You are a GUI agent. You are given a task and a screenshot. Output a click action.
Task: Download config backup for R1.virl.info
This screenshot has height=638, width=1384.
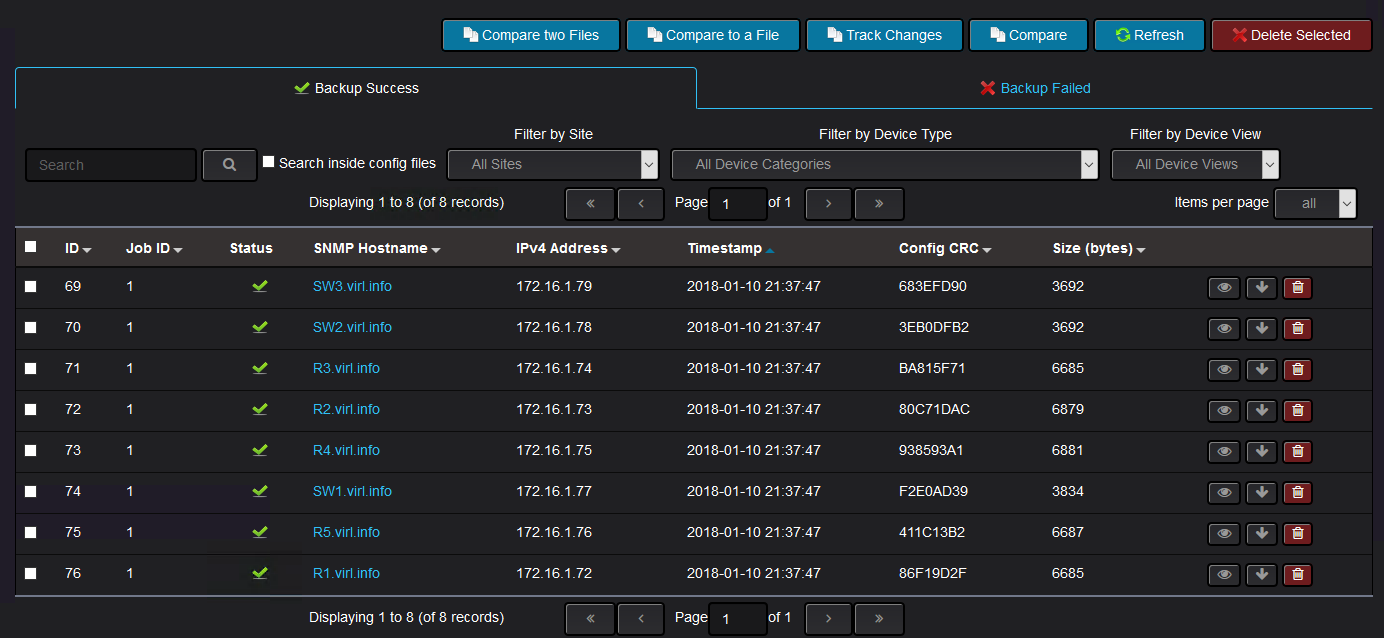(x=1261, y=575)
